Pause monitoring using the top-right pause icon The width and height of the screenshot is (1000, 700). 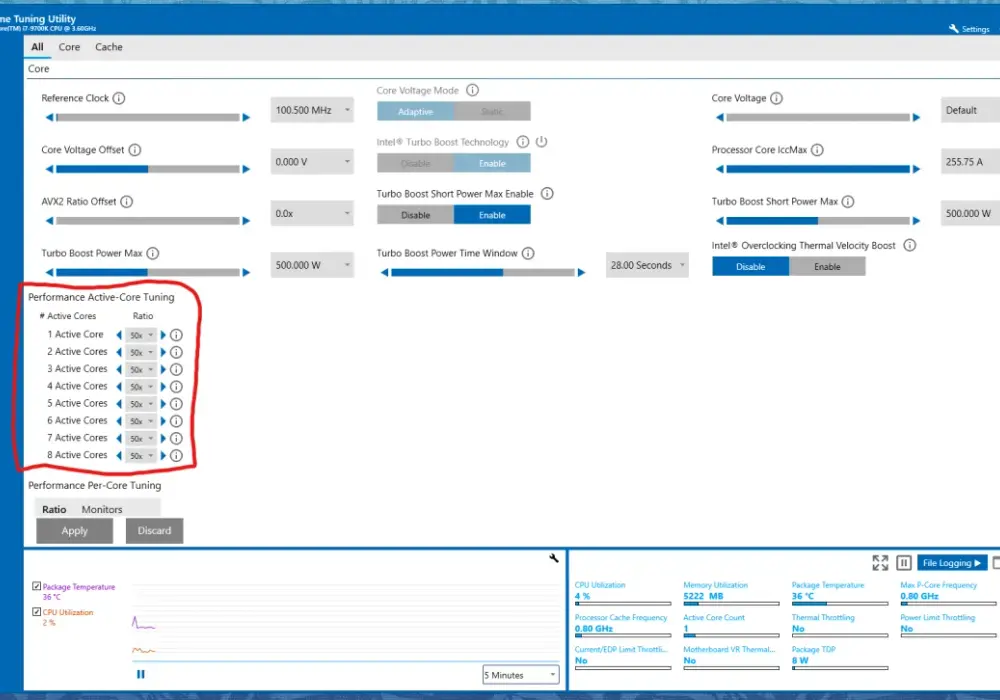click(903, 562)
